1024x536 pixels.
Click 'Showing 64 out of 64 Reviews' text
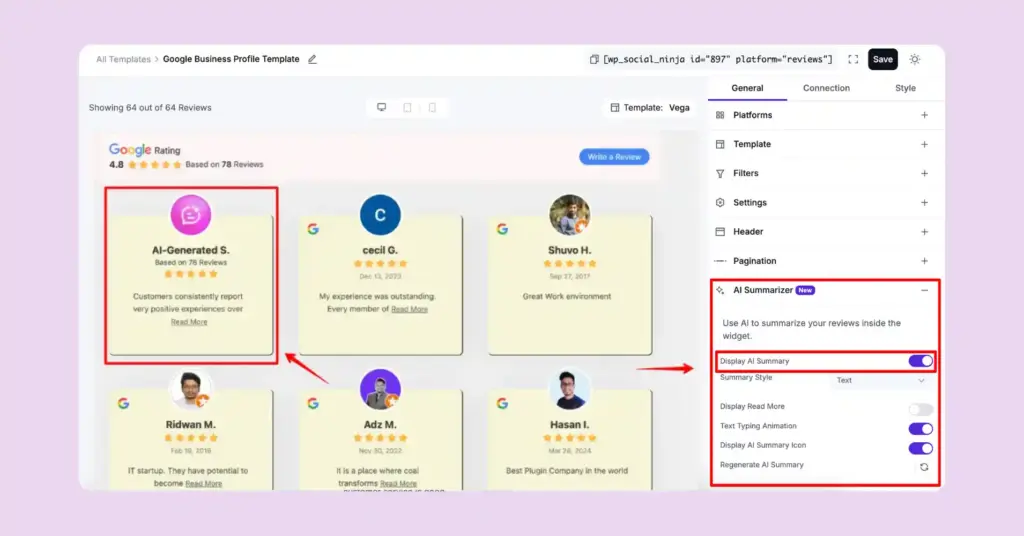(150, 108)
